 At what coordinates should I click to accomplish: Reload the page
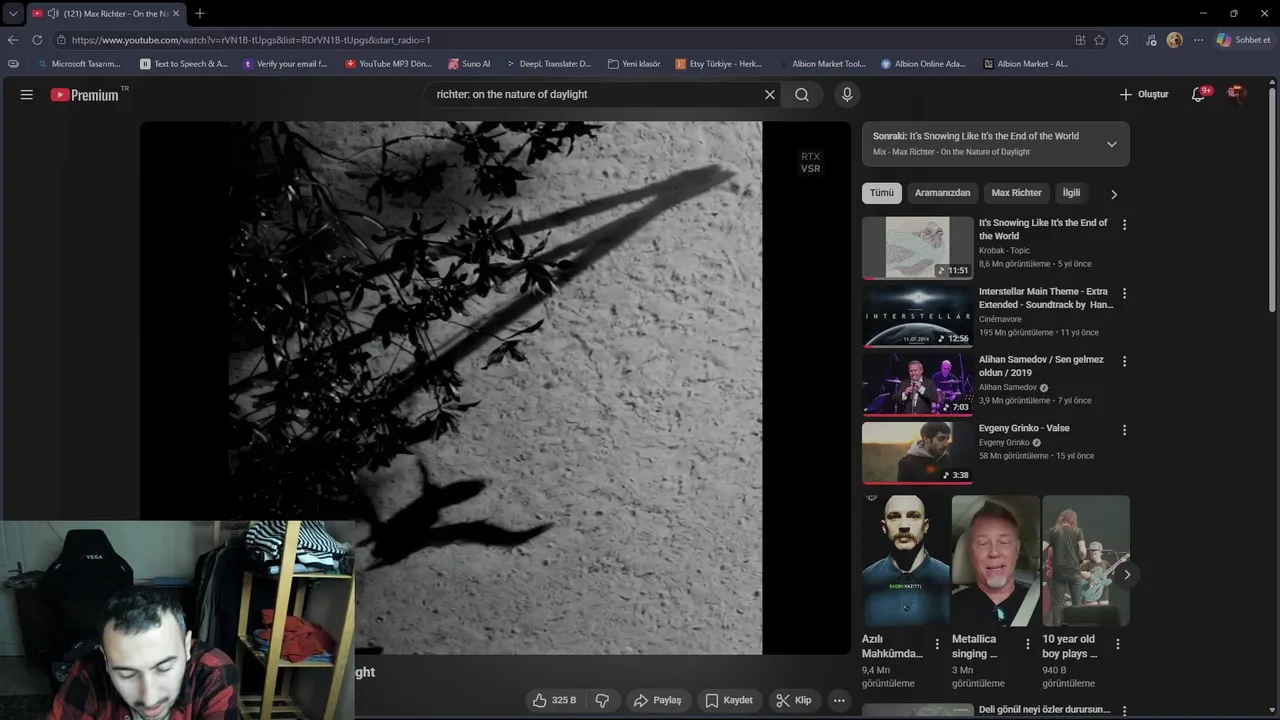click(x=37, y=40)
